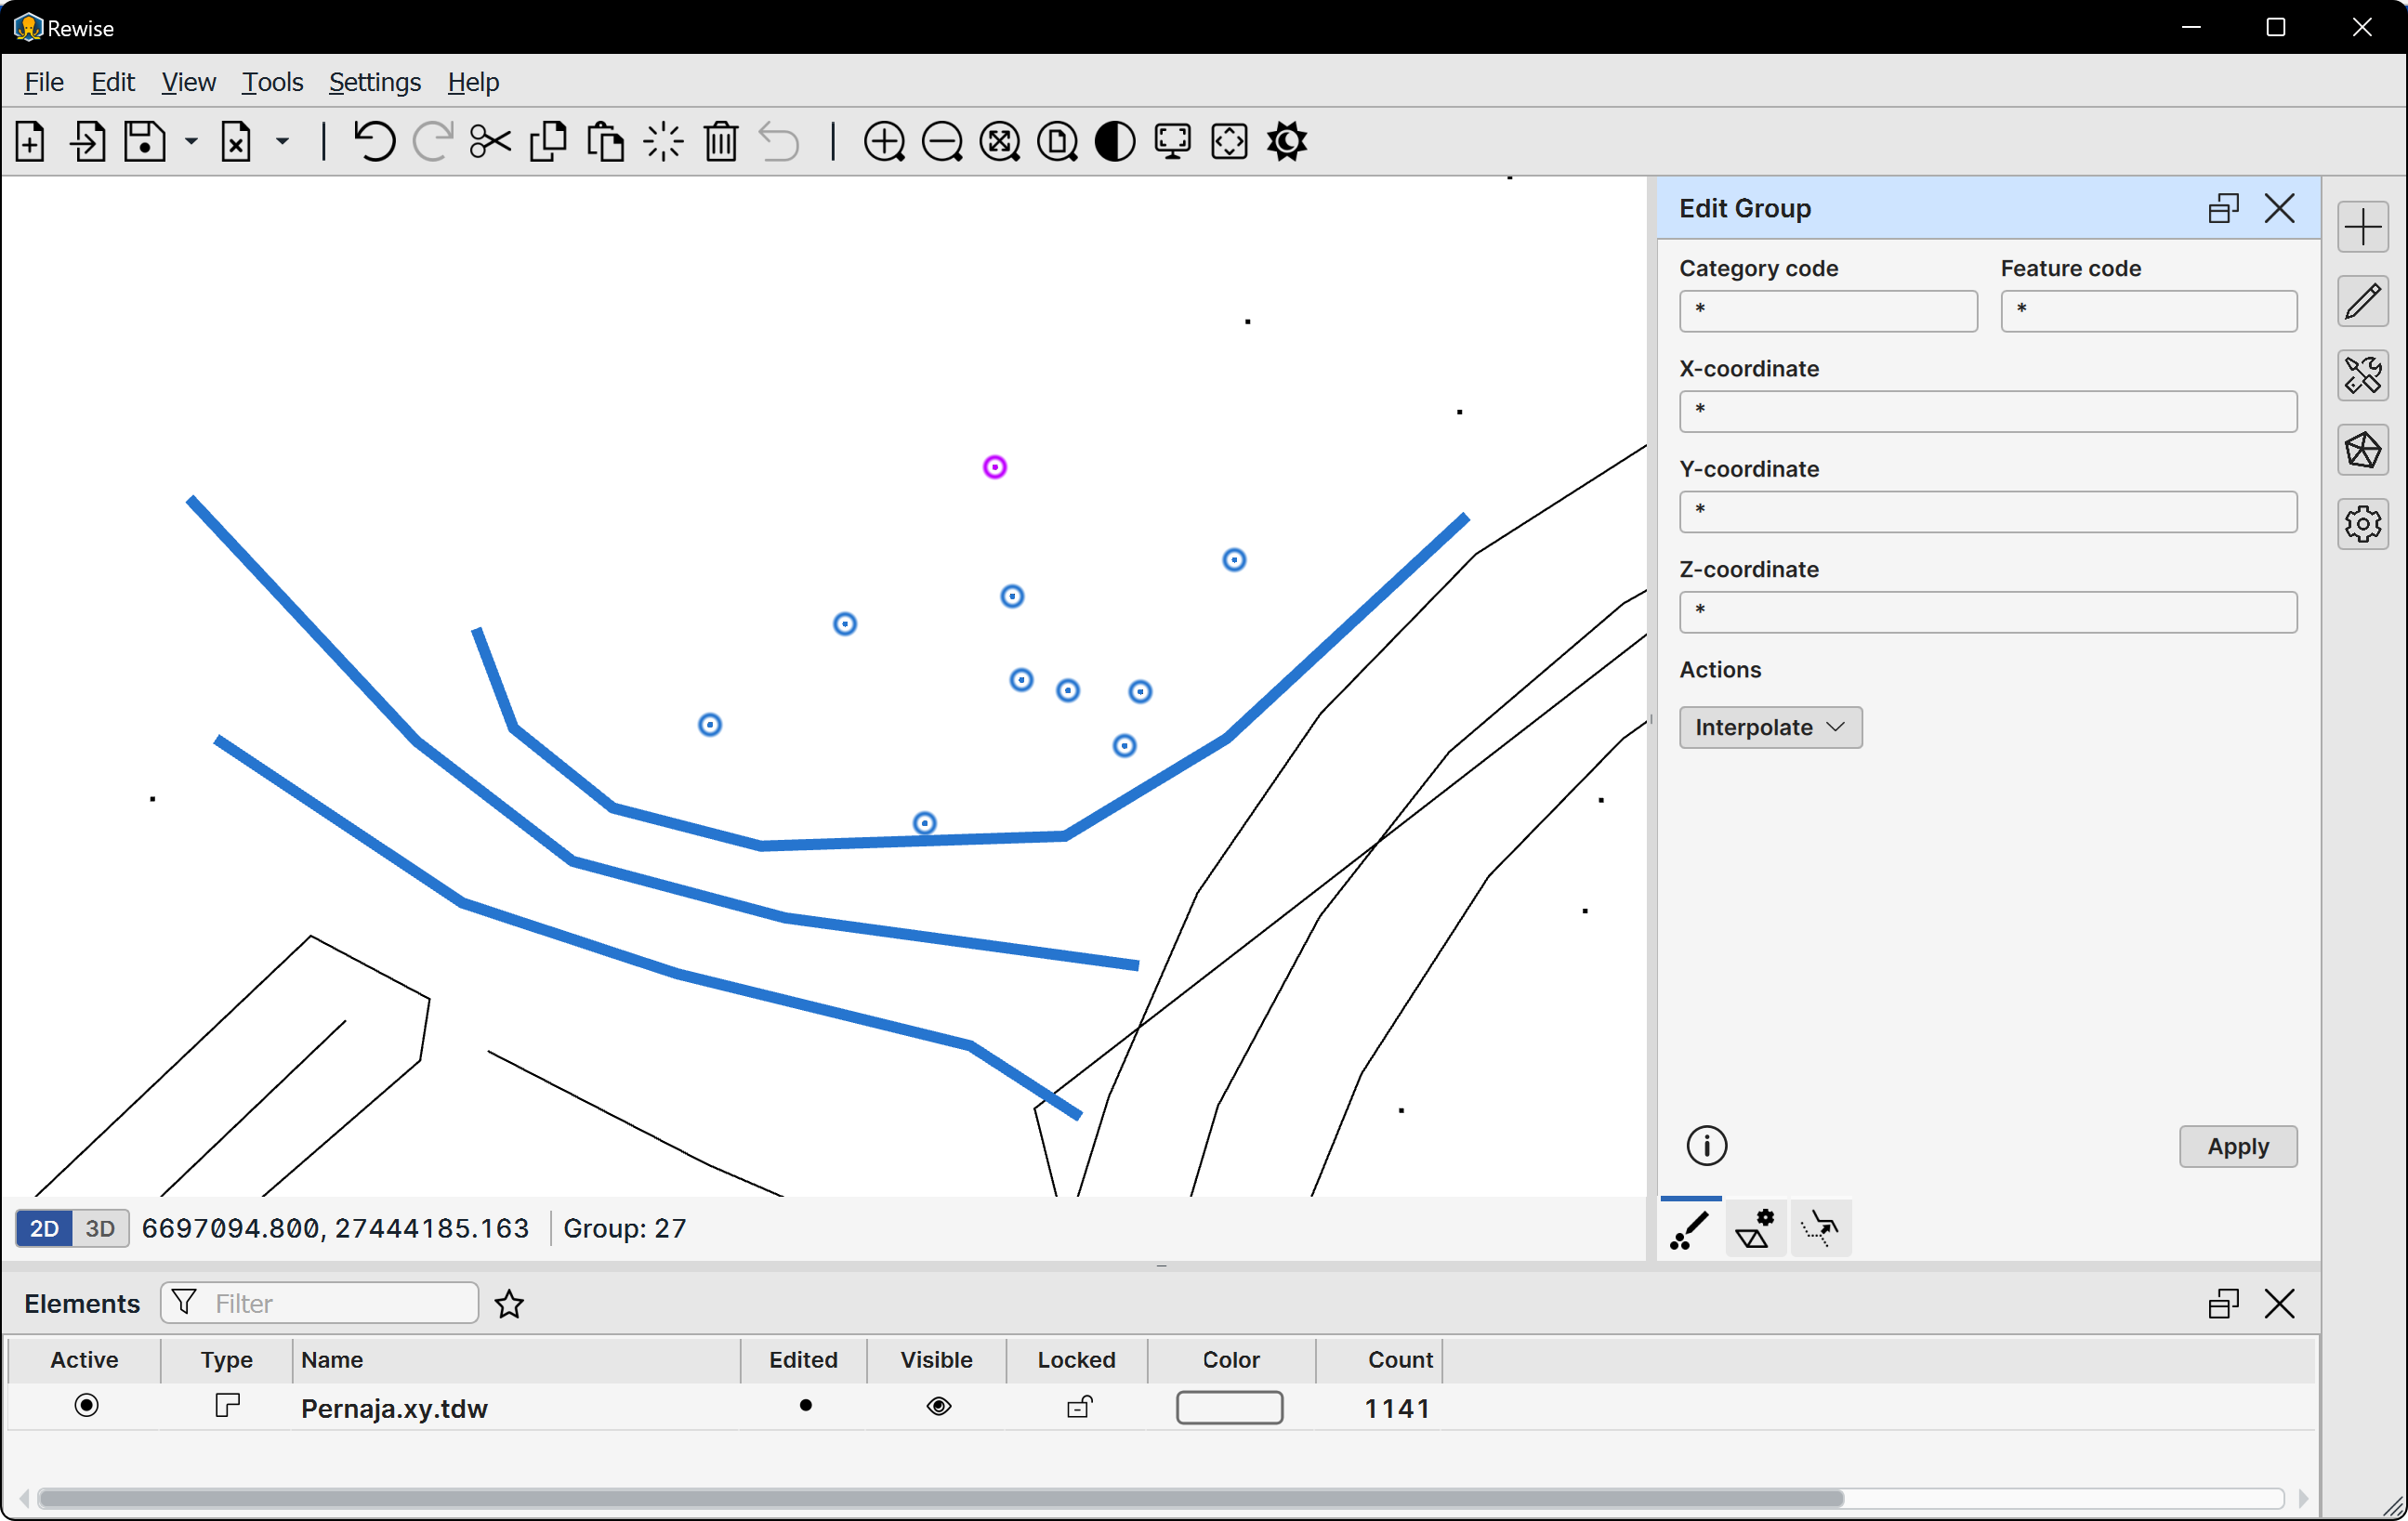Expand the save options arrow

[191, 142]
